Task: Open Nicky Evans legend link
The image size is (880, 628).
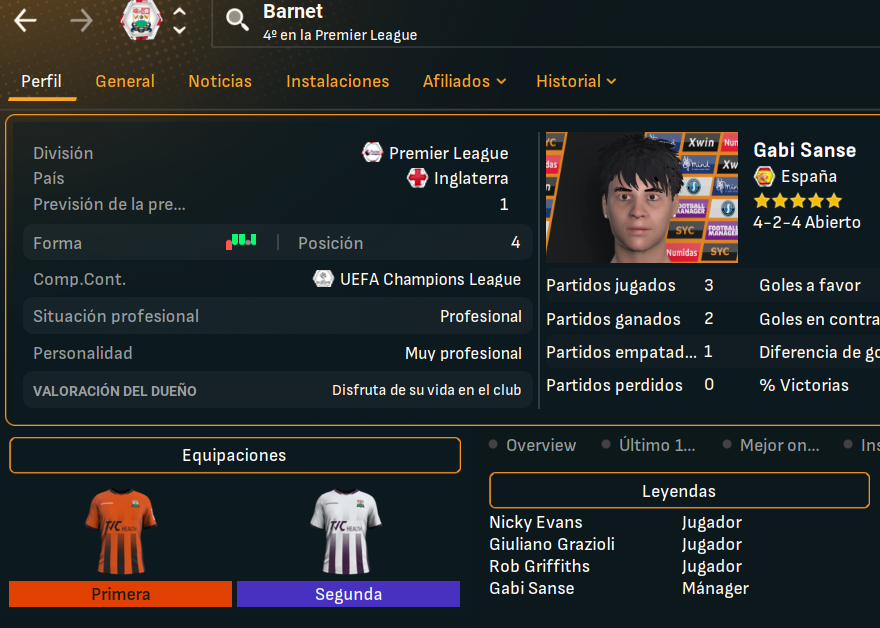Action: [x=536, y=522]
